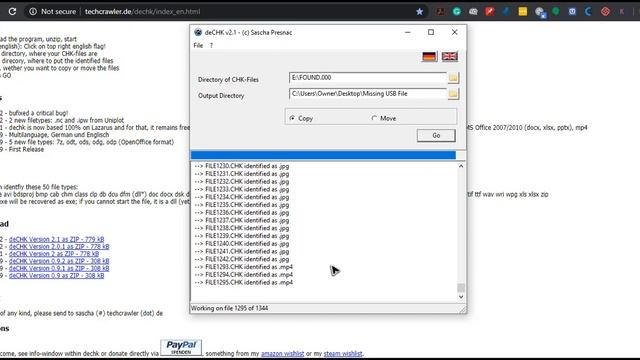Select log line FILE1235.CHK identified as .jpg
The width and height of the screenshot is (640, 360).
tap(242, 205)
